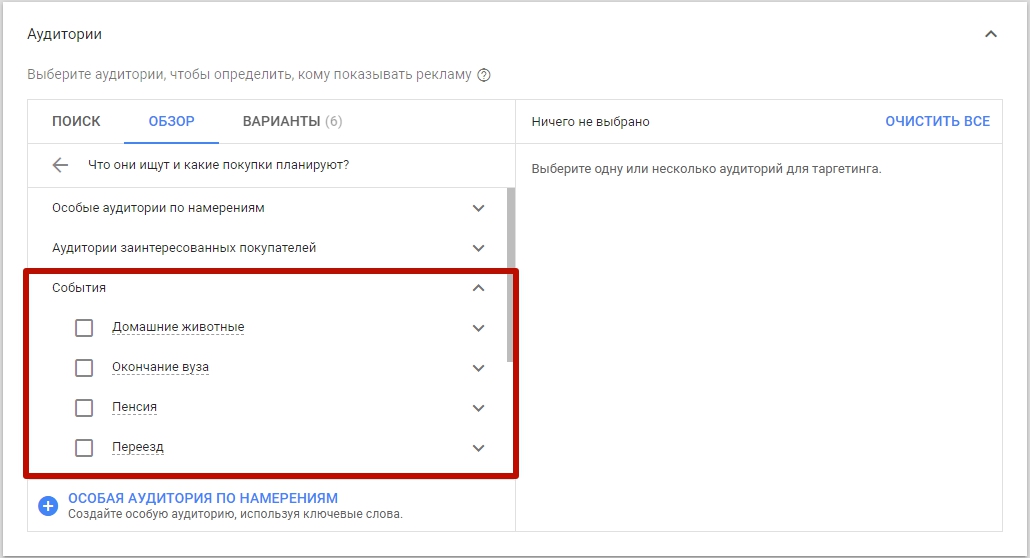The image size is (1030, 558).
Task: Check the Домашние животные checkbox
Action: (x=84, y=328)
